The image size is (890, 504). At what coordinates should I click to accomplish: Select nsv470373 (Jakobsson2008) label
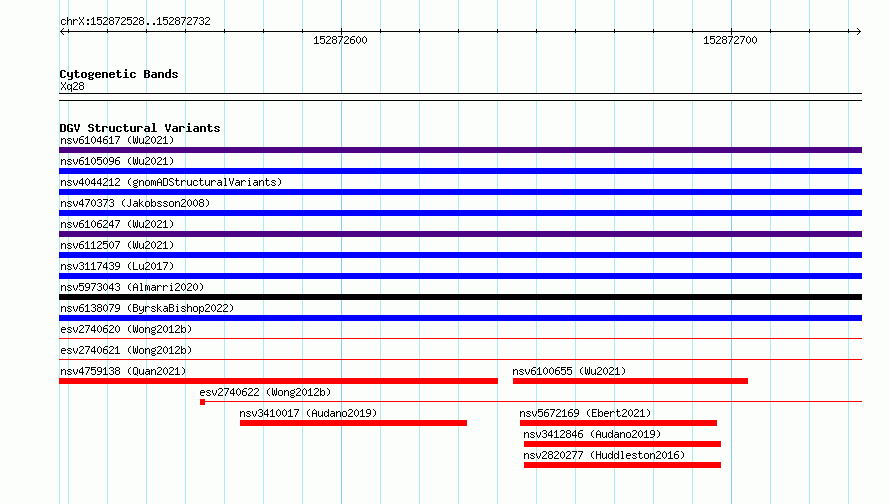coord(135,203)
